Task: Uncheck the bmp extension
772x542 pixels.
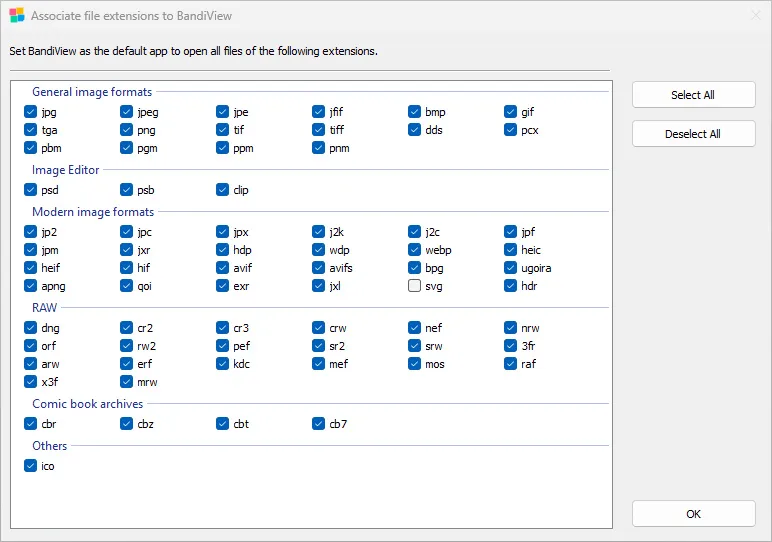Action: [415, 112]
